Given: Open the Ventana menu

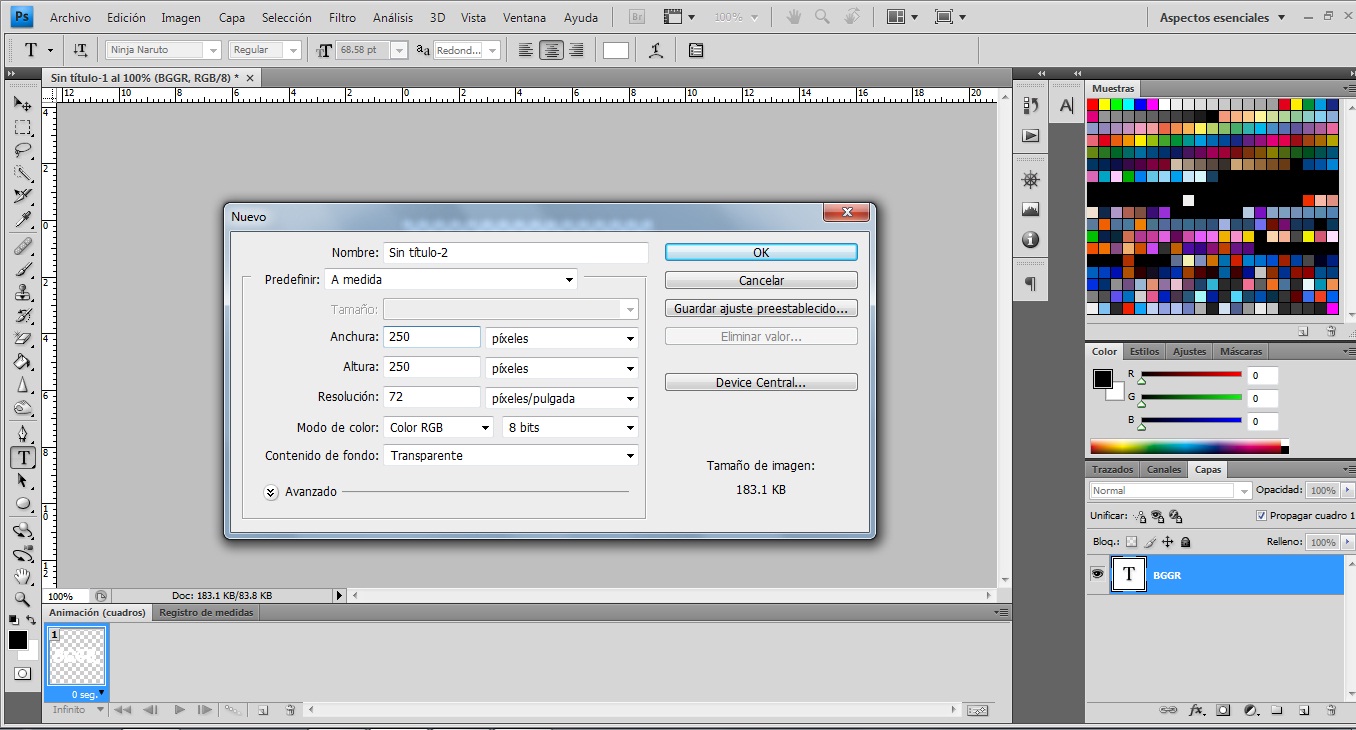Looking at the screenshot, I should point(525,18).
